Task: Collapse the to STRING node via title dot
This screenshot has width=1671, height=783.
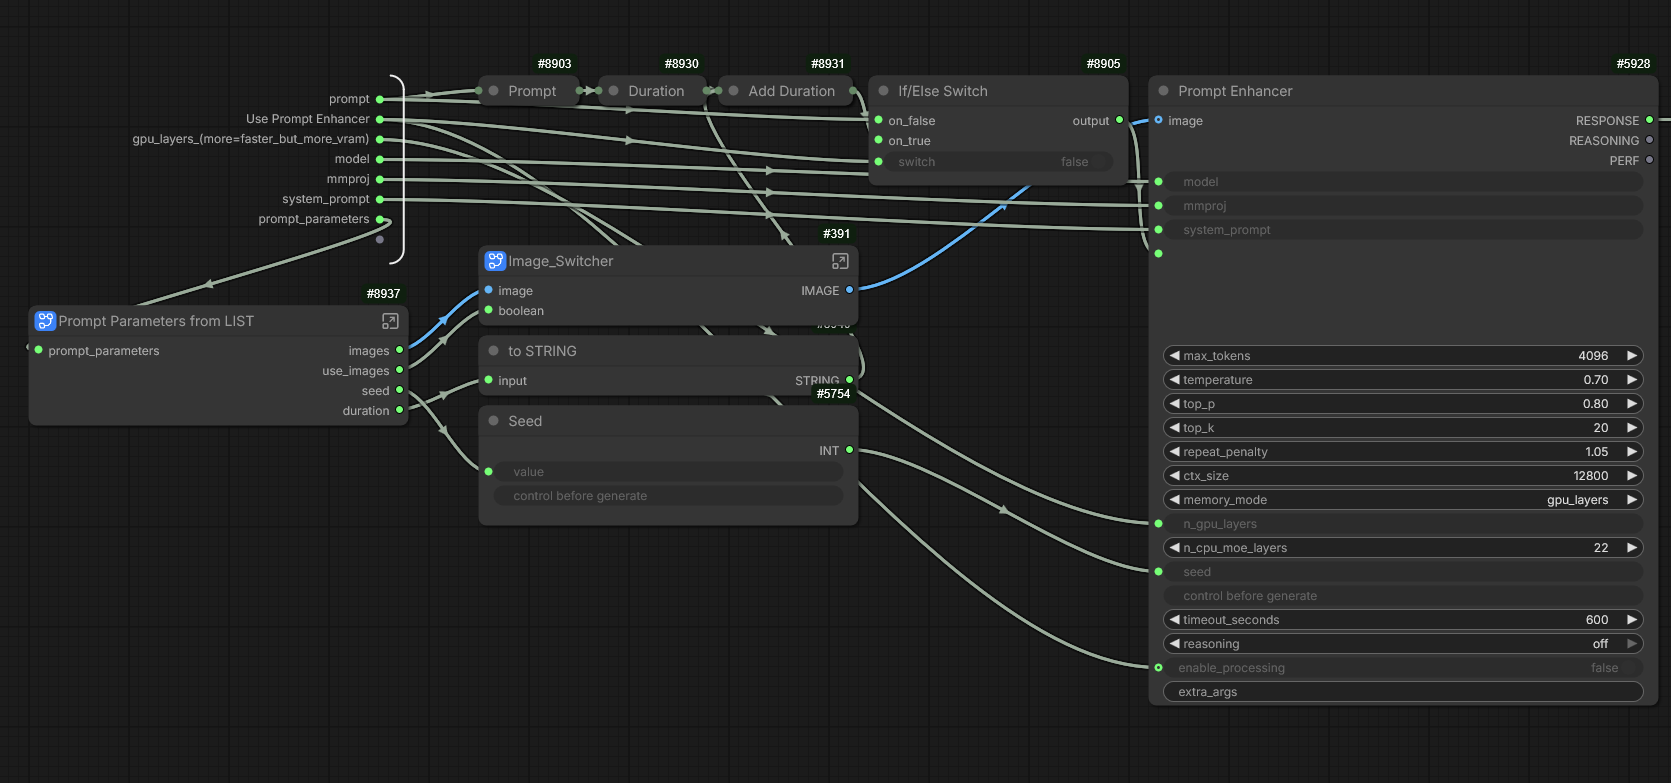Action: coord(494,351)
